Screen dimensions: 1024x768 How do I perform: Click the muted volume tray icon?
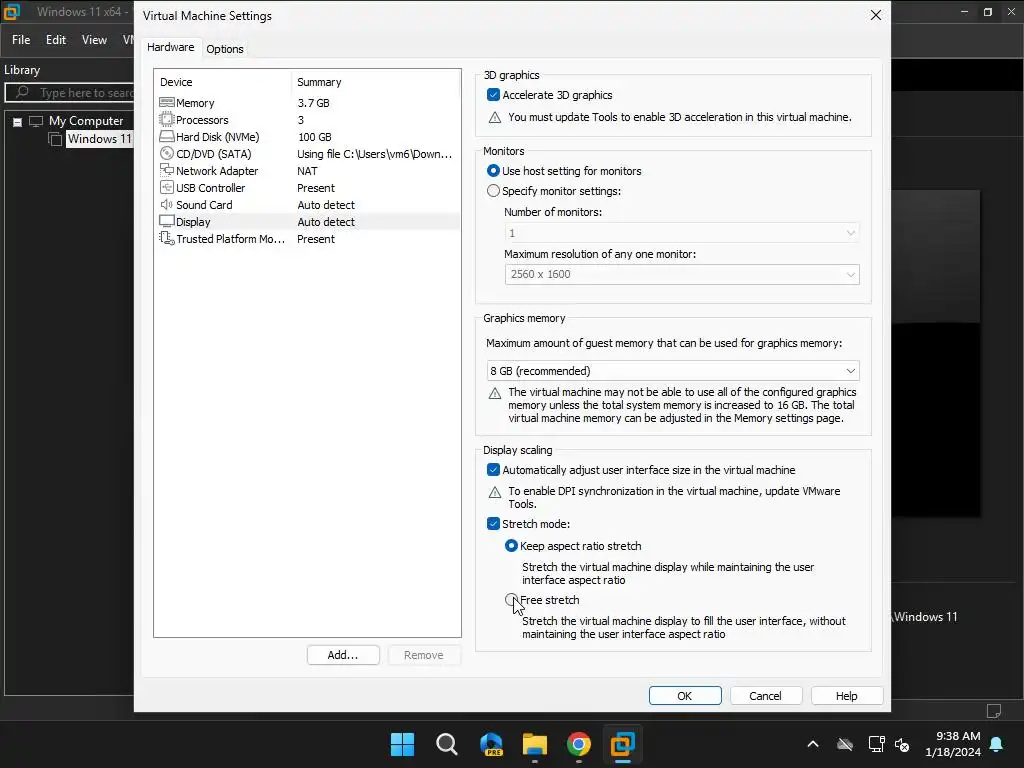(x=902, y=744)
